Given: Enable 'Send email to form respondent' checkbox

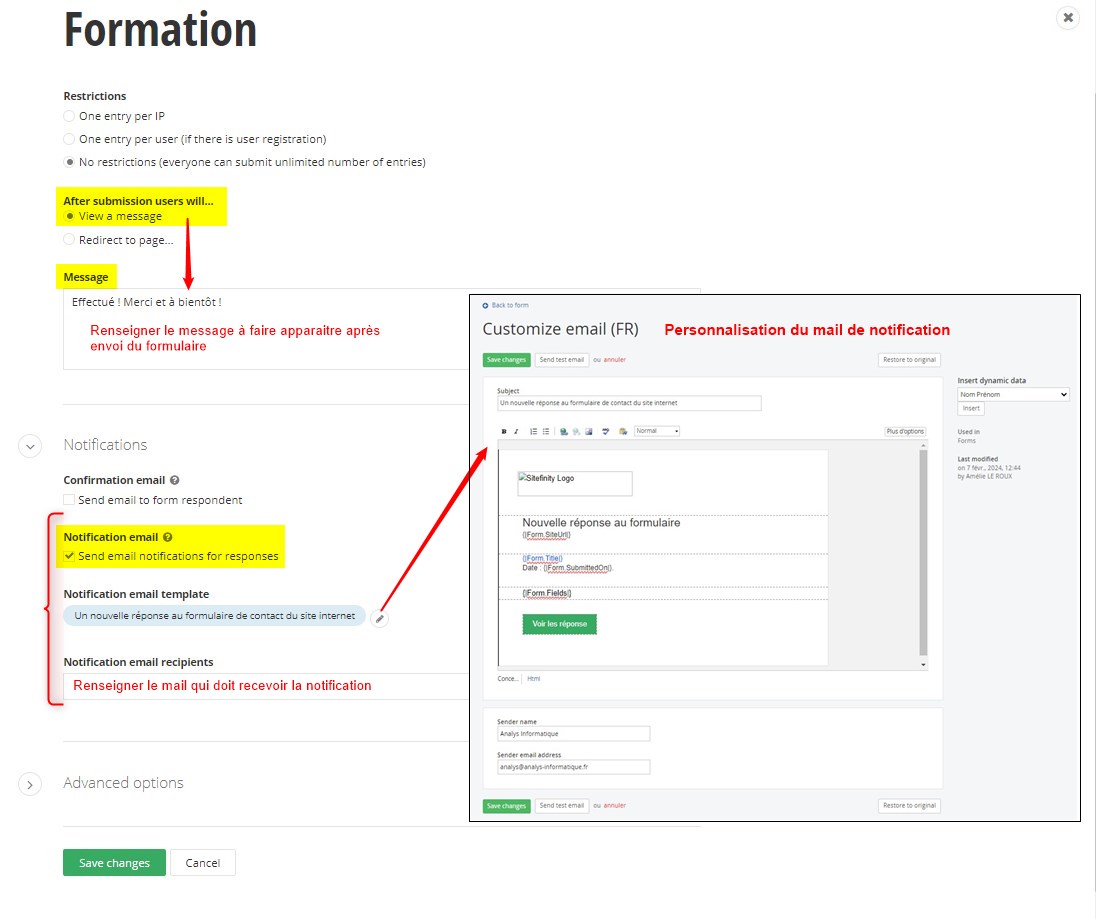Looking at the screenshot, I should [69, 500].
